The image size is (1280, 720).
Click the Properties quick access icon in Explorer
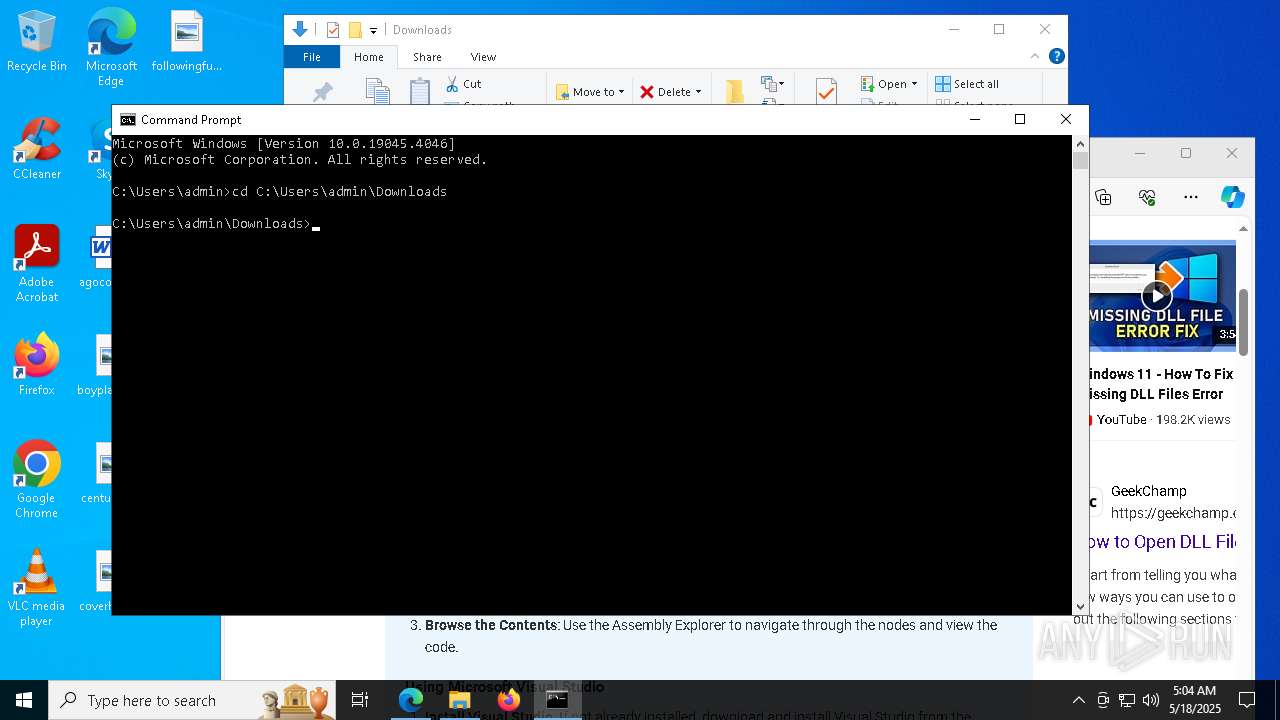[x=333, y=30]
